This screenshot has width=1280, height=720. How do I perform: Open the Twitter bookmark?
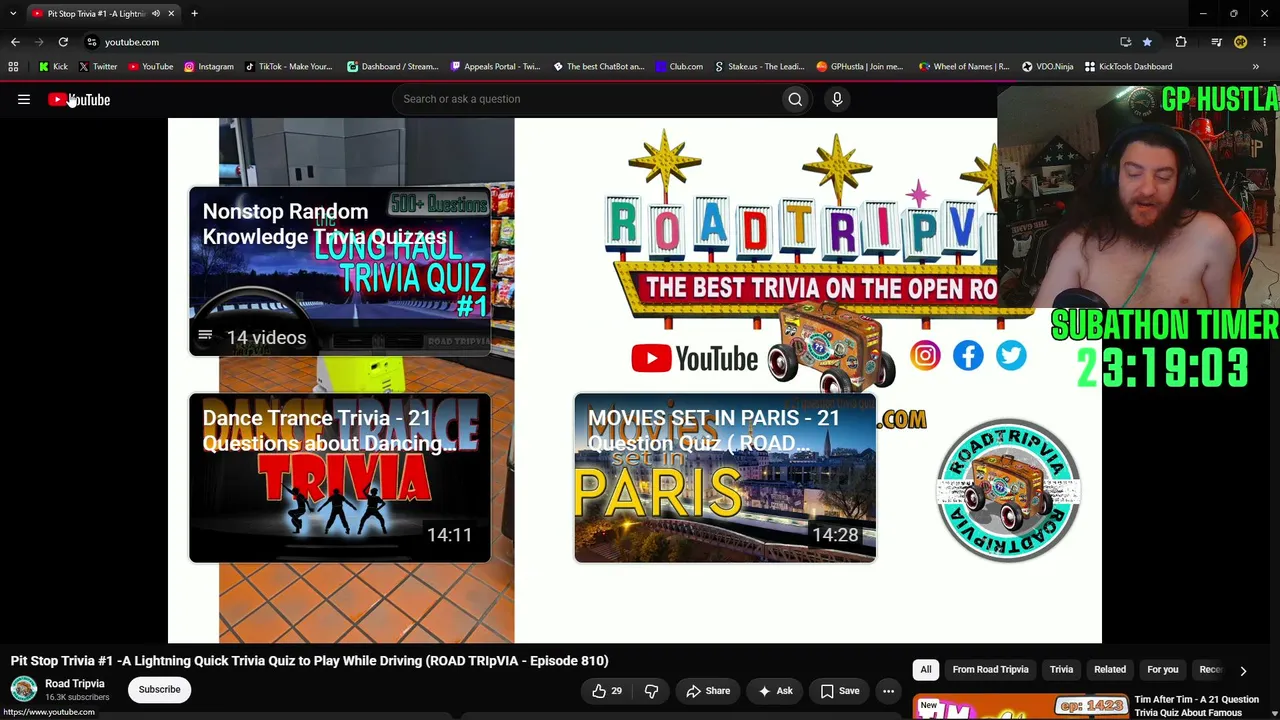click(x=98, y=67)
